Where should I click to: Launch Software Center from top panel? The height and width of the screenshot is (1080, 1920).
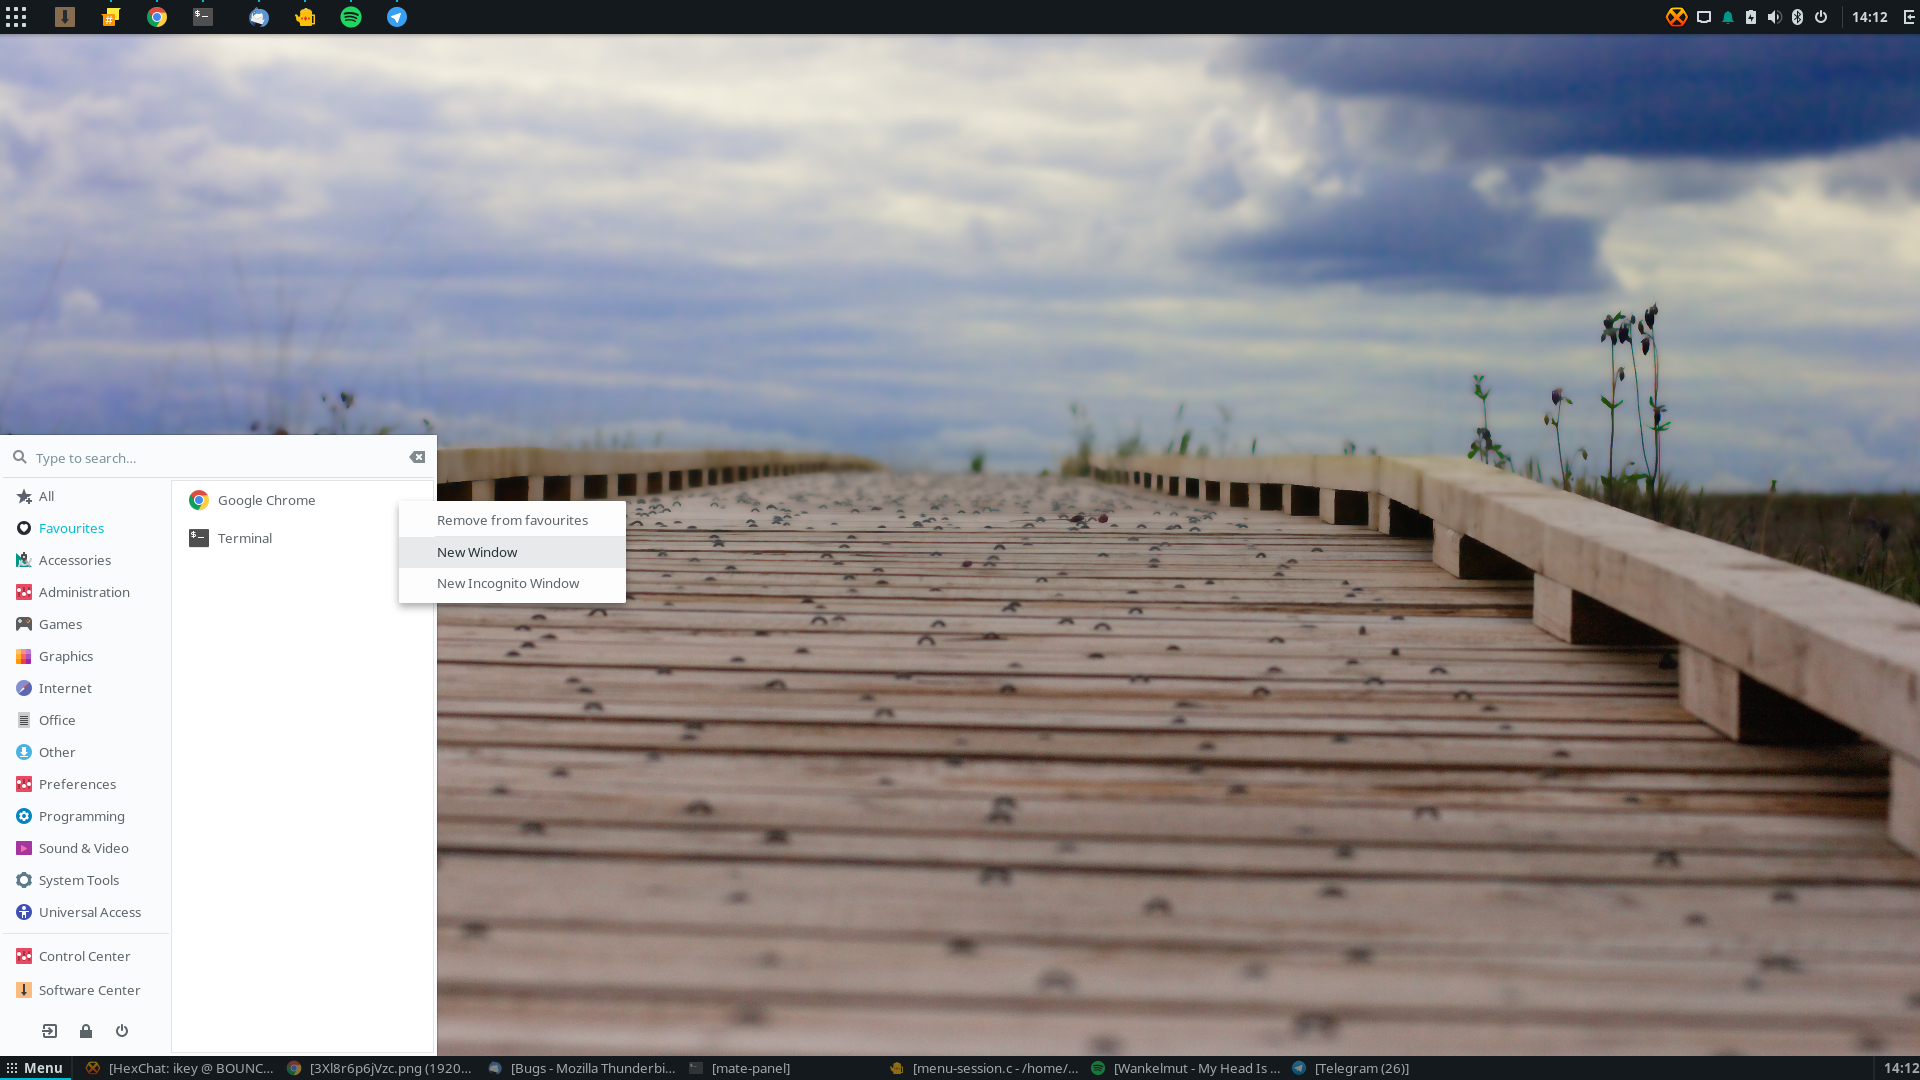[x=65, y=17]
